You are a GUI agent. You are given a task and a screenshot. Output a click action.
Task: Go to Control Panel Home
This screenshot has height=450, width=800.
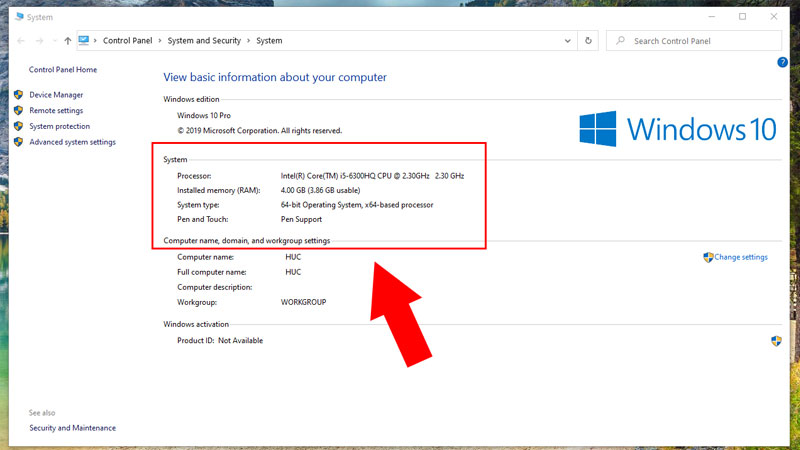click(x=63, y=70)
